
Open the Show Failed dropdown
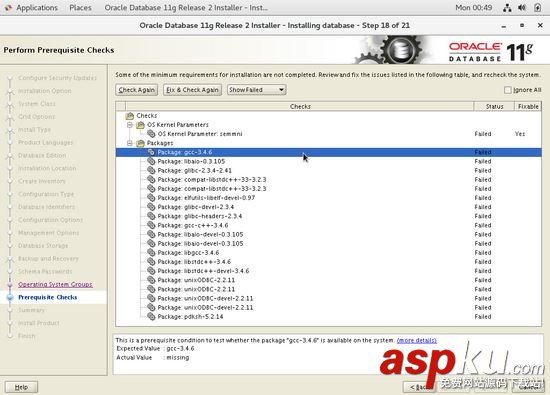(x=256, y=90)
